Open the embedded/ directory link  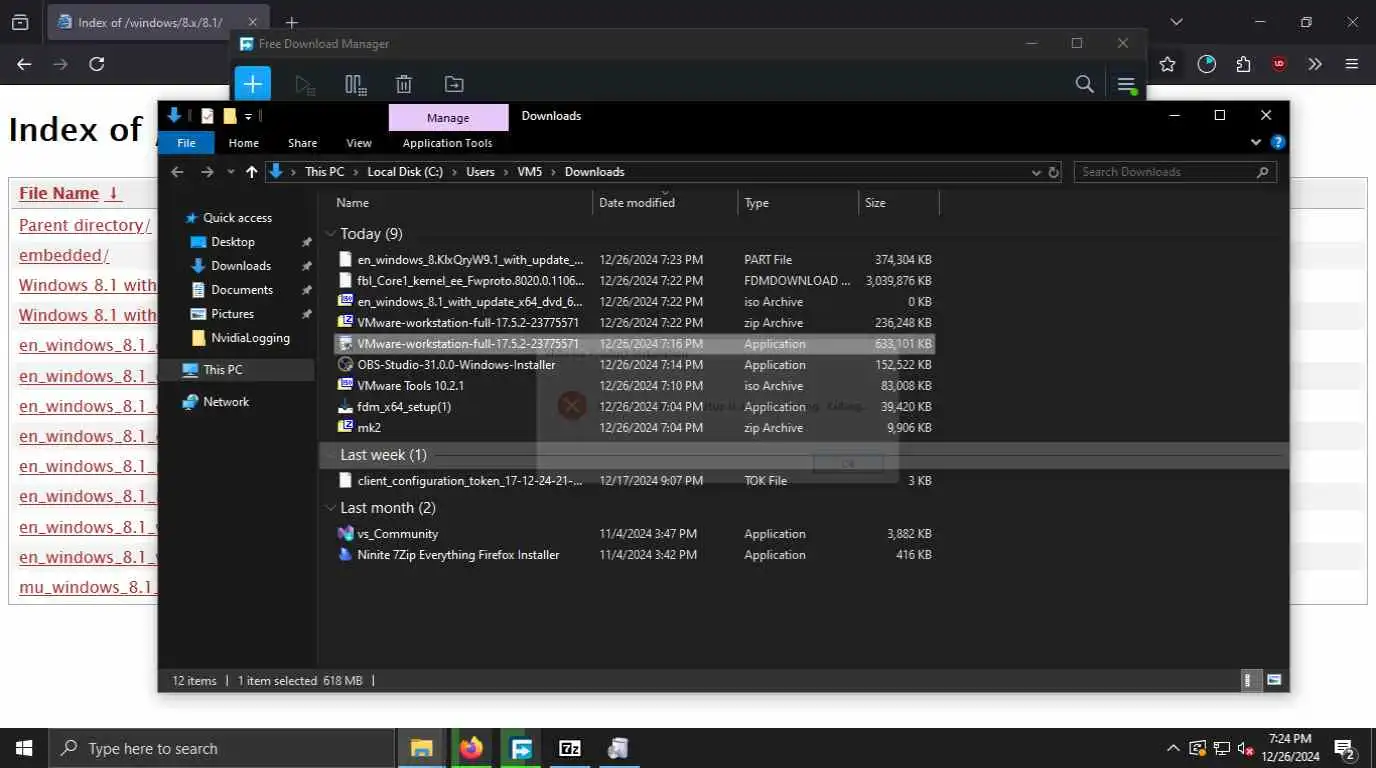(64, 255)
